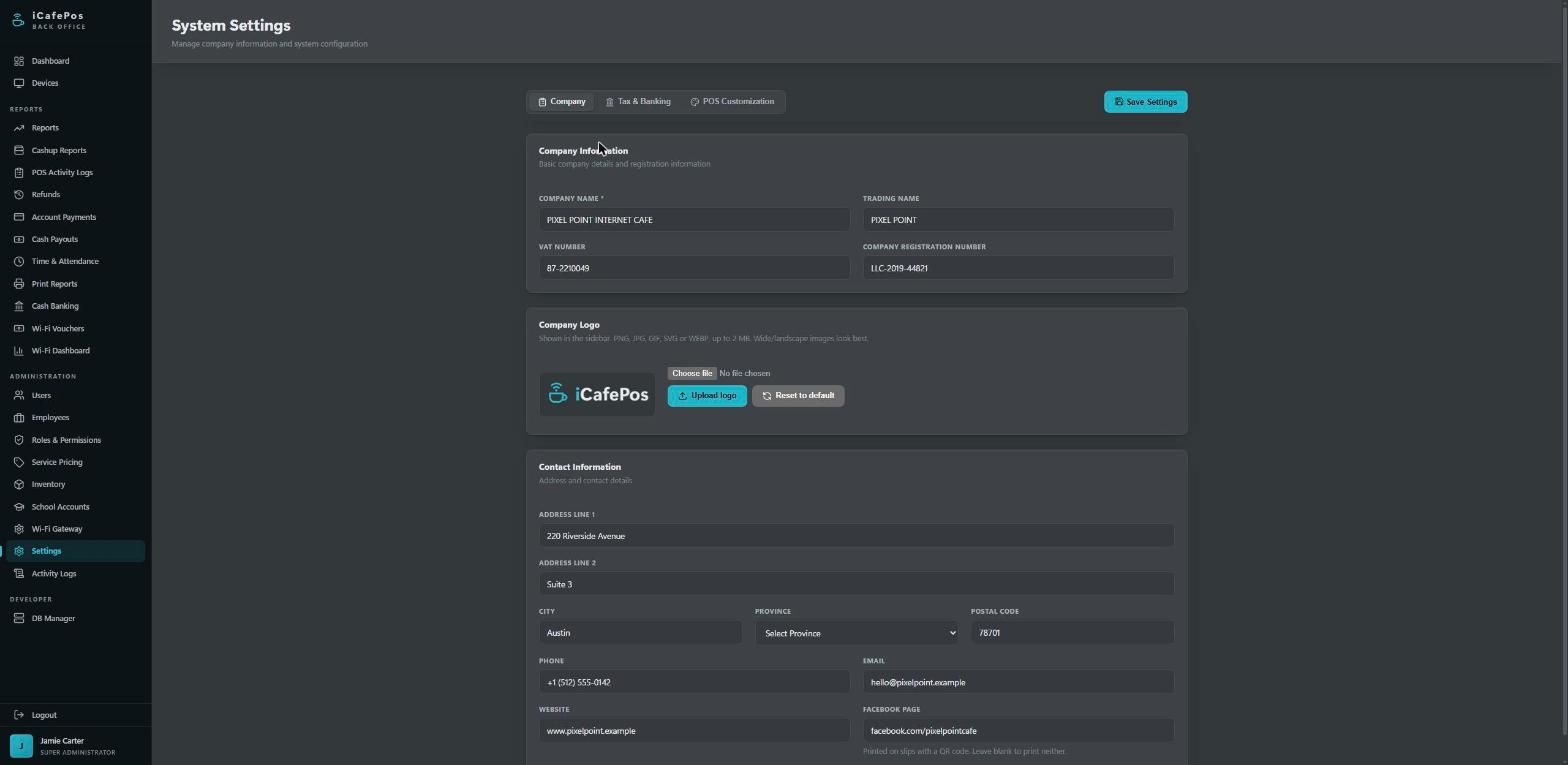Select Wi-Fi Vouchers icon
Image resolution: width=1568 pixels, height=765 pixels.
[x=19, y=328]
